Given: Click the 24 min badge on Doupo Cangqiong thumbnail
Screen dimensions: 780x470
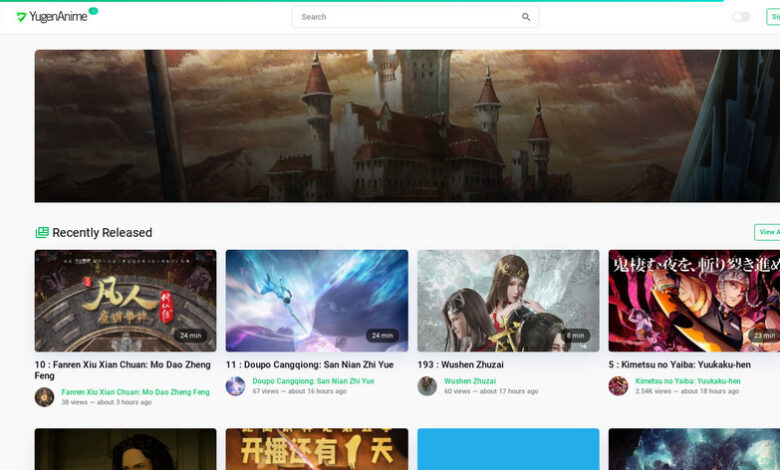Looking at the screenshot, I should click(x=382, y=336).
